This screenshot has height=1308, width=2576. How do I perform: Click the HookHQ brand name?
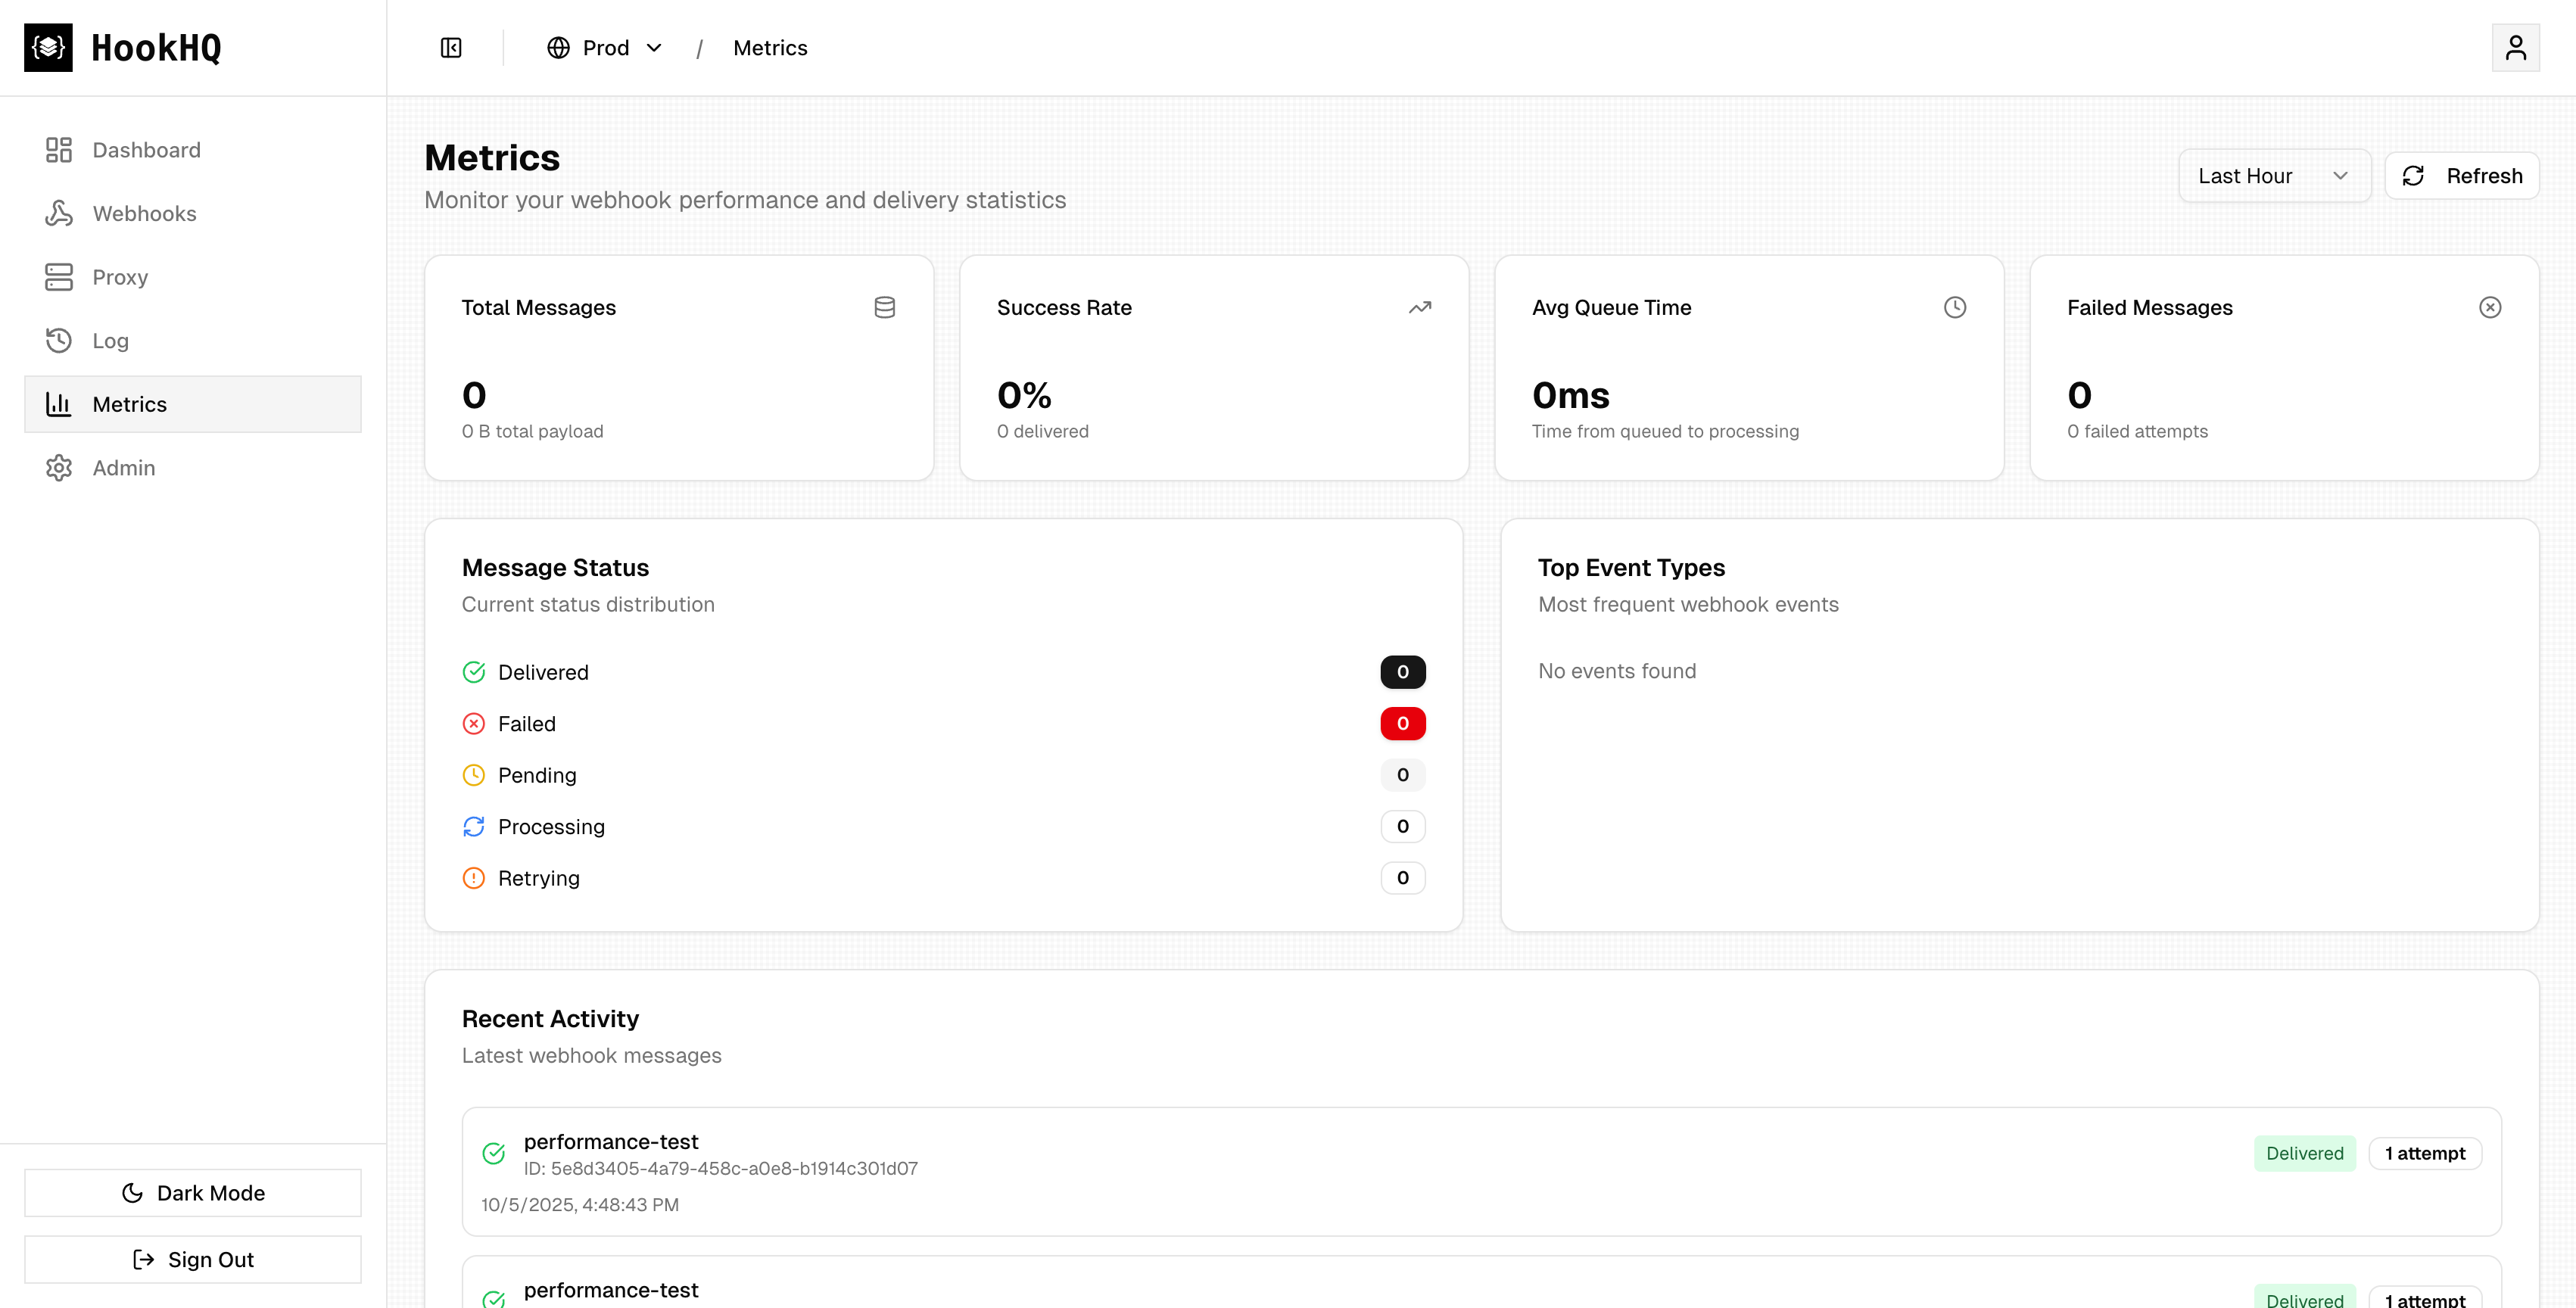tap(156, 48)
